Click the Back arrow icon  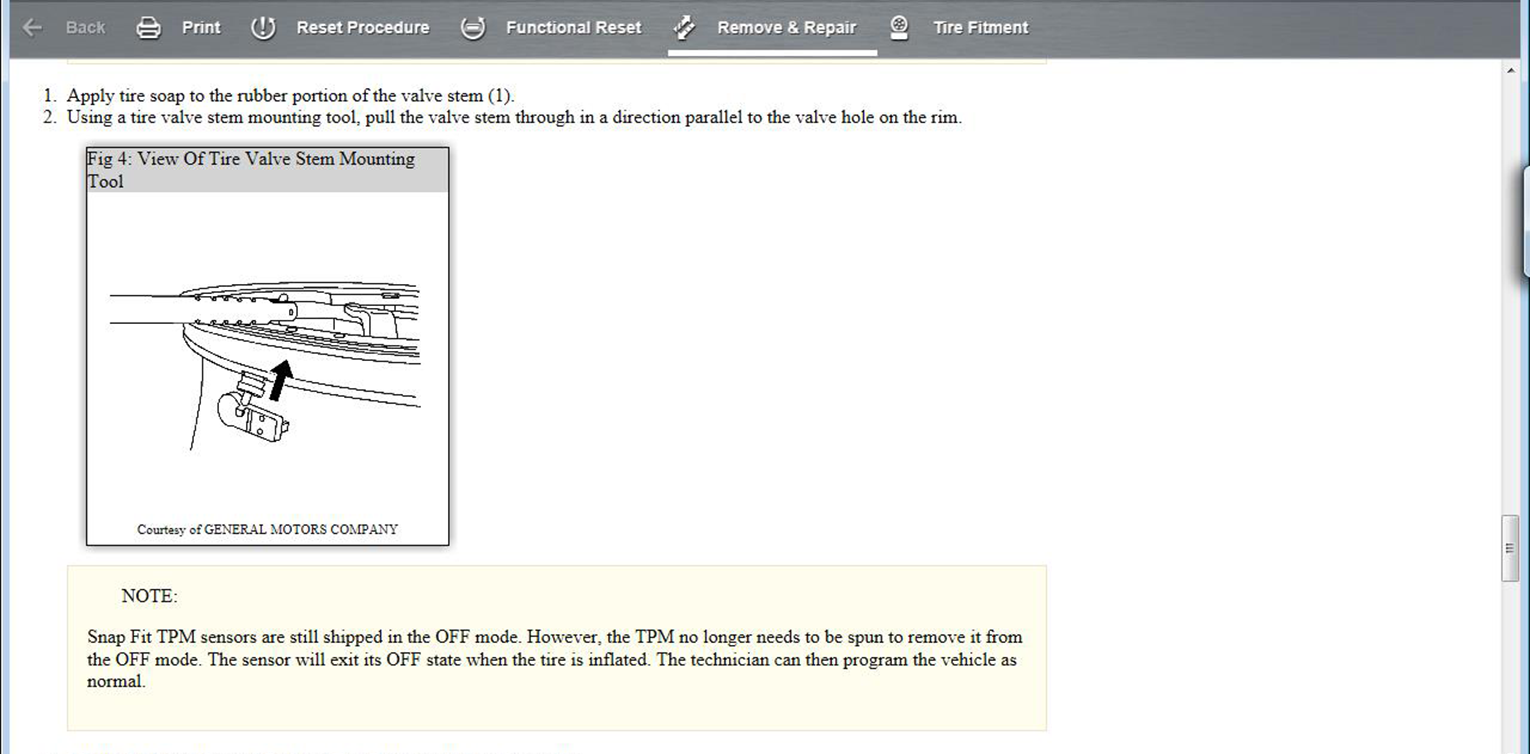tap(32, 28)
